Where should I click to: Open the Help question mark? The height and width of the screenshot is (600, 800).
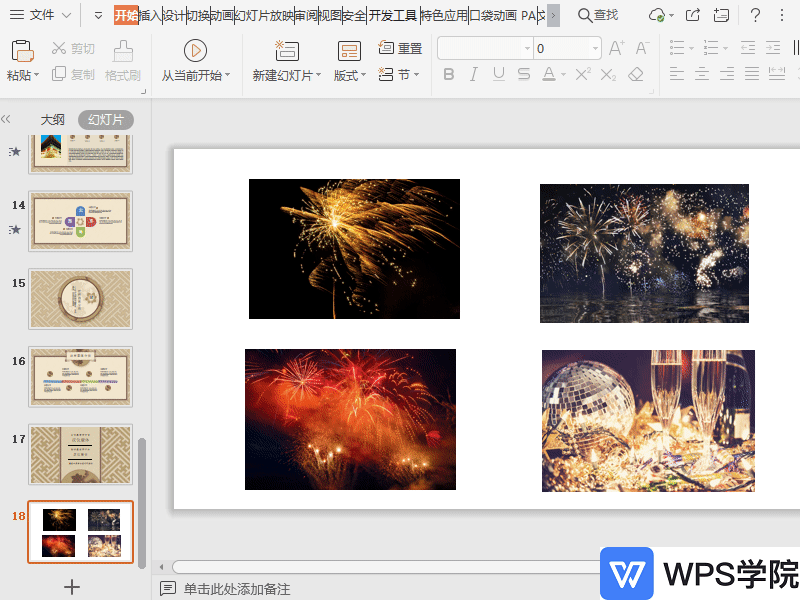(755, 15)
